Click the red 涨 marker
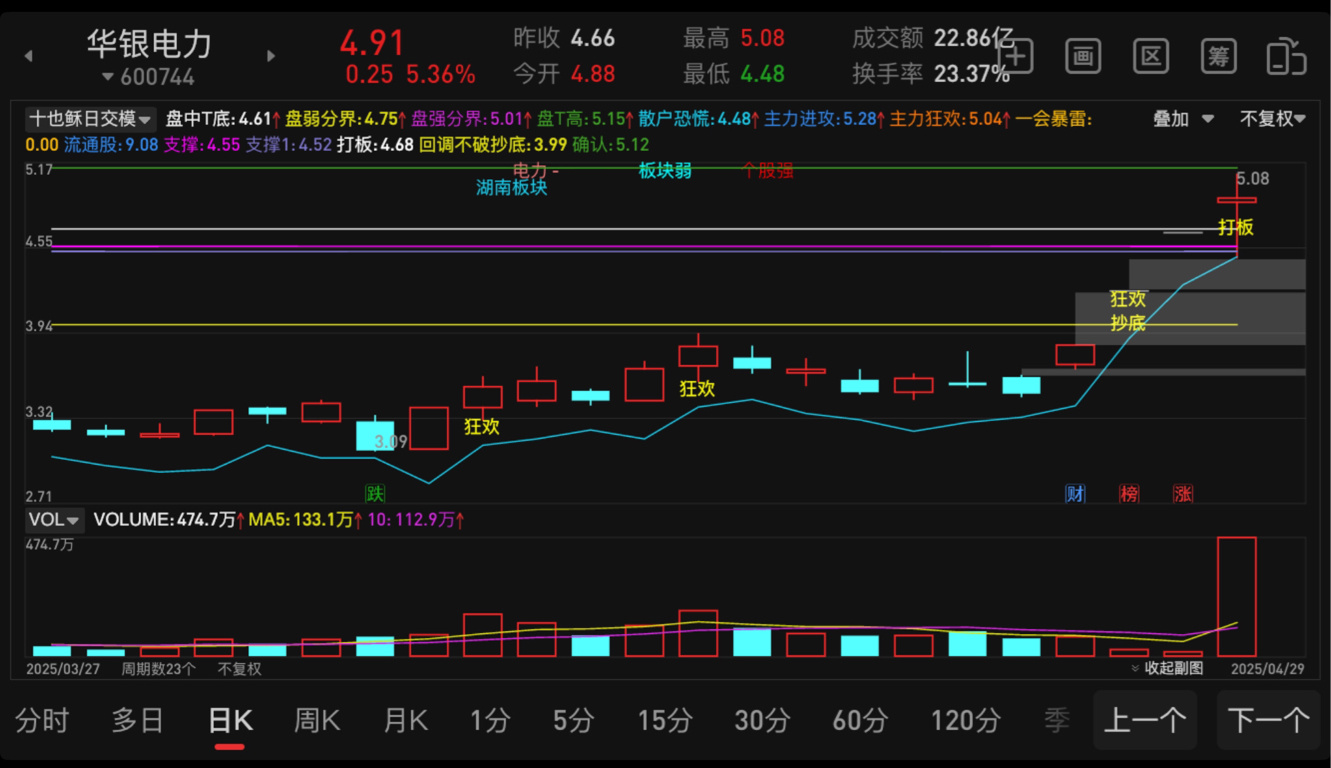This screenshot has height=768, width=1331. [1183, 493]
